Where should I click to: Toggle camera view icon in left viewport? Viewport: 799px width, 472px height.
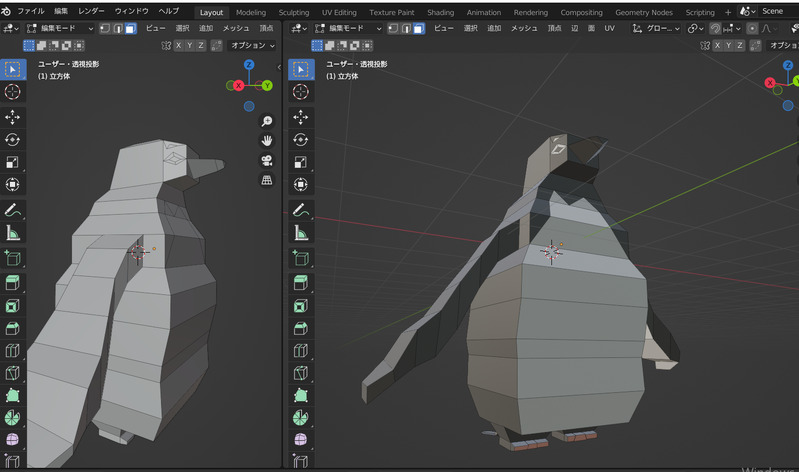pos(267,160)
